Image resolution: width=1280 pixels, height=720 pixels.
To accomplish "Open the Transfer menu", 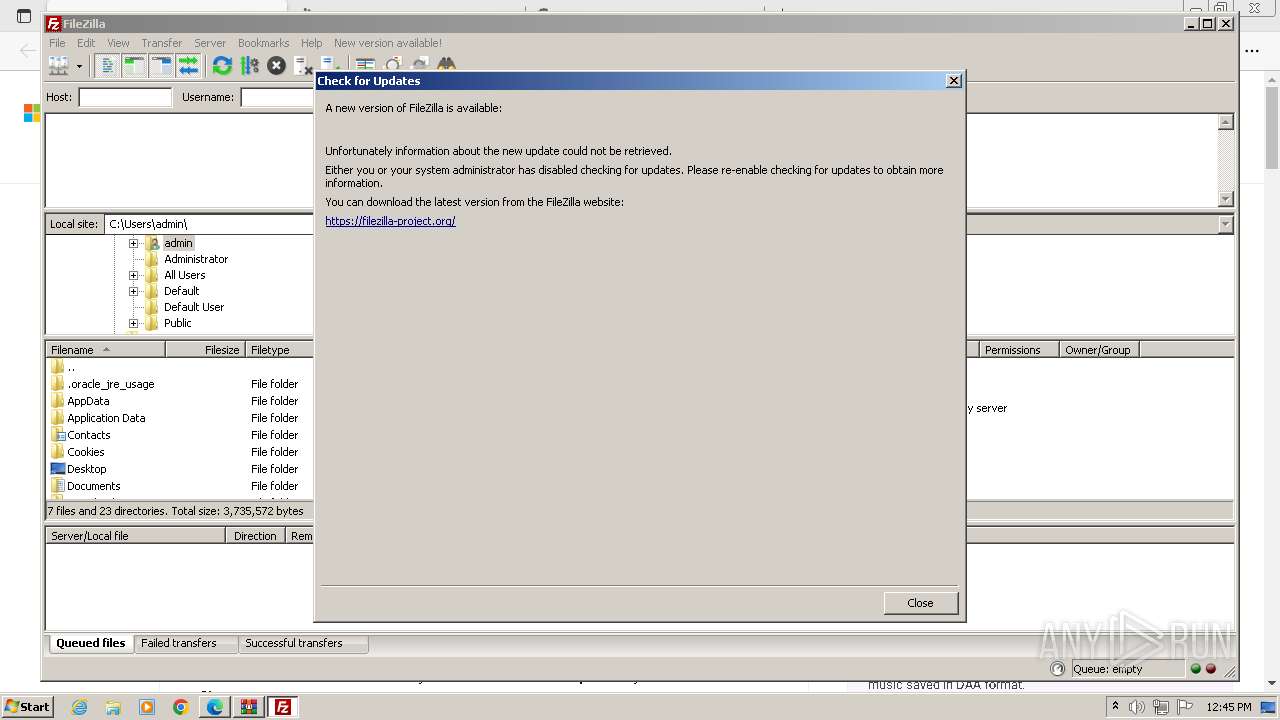I will click(x=161, y=43).
